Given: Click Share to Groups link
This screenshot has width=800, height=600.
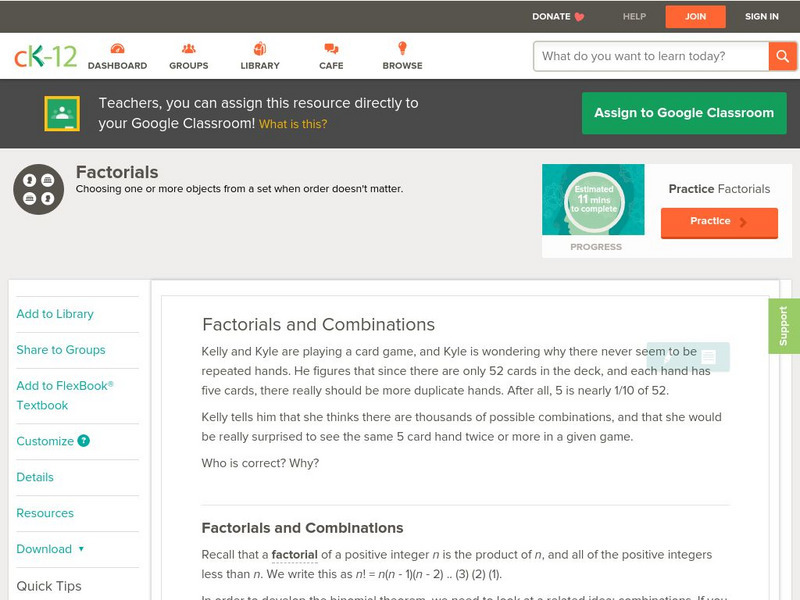Looking at the screenshot, I should (x=61, y=350).
